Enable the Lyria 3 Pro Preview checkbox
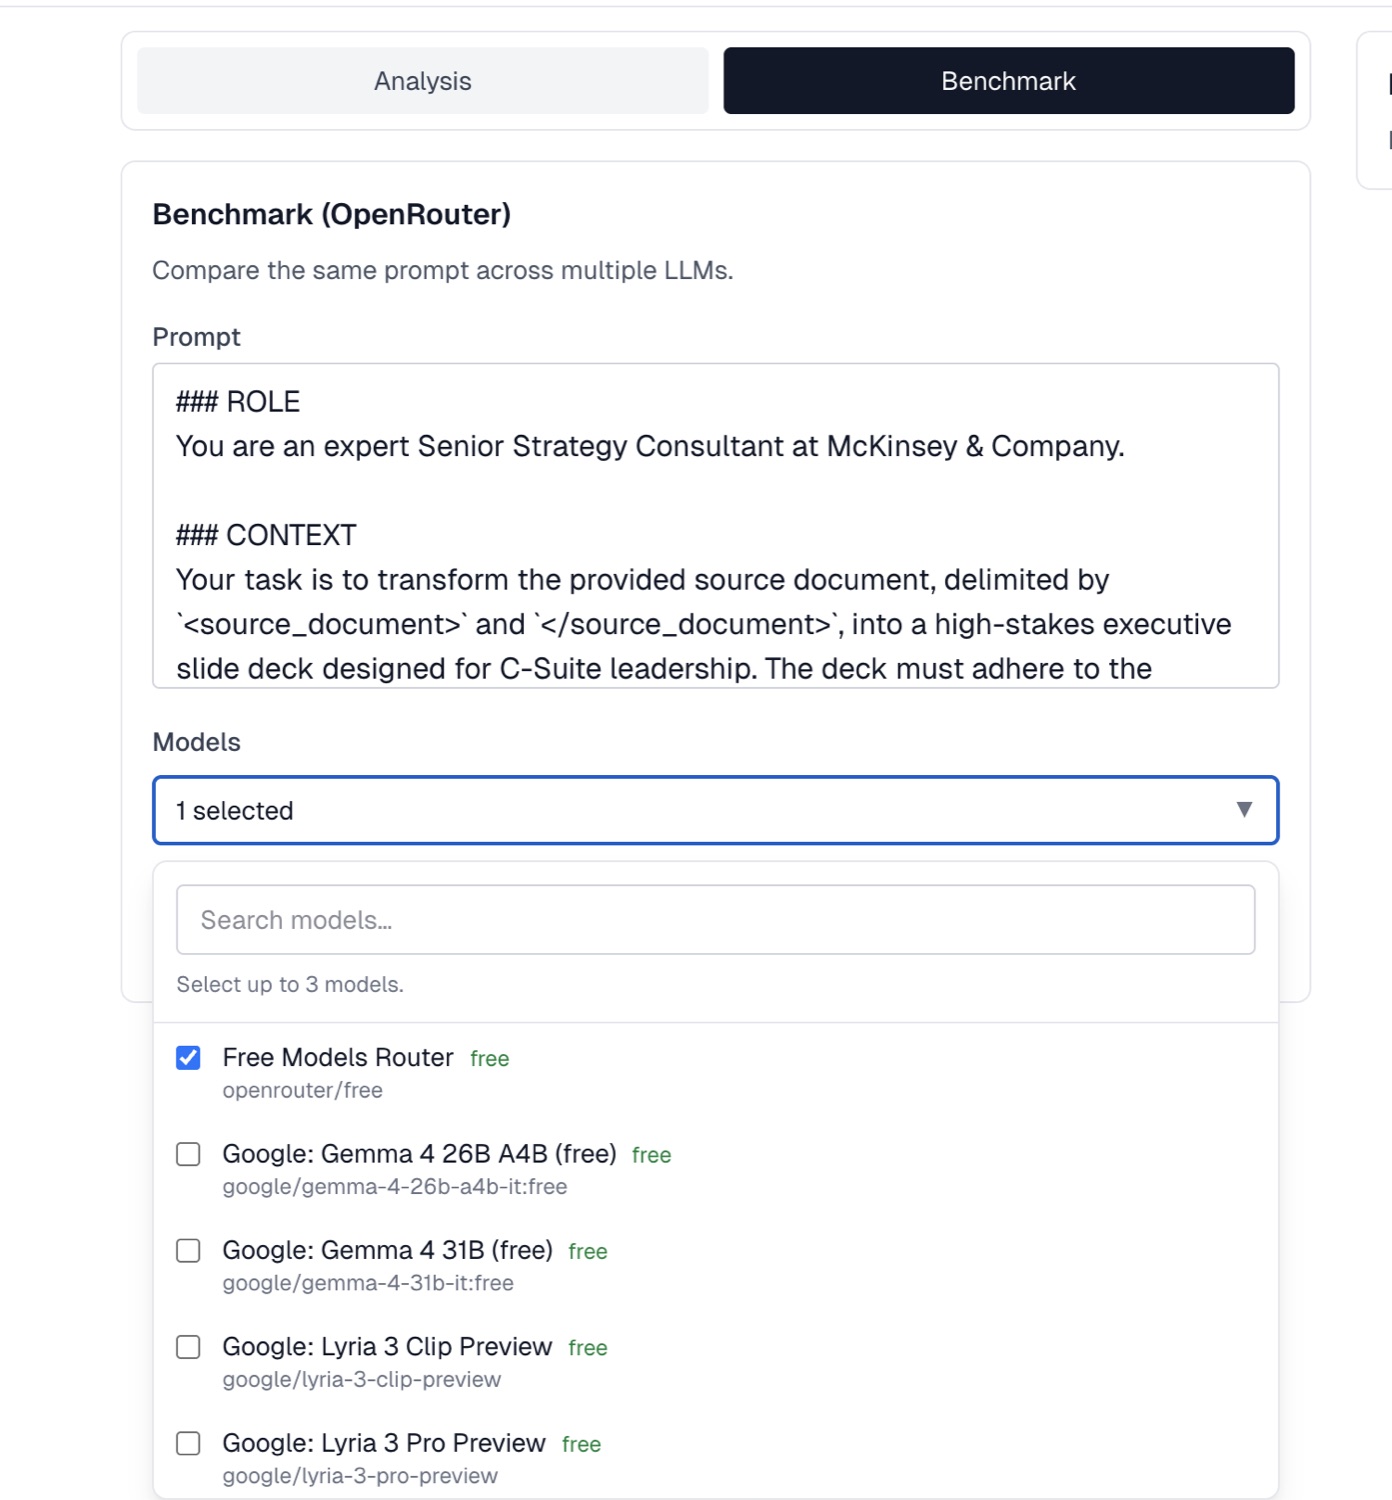The height and width of the screenshot is (1500, 1392). (188, 1443)
